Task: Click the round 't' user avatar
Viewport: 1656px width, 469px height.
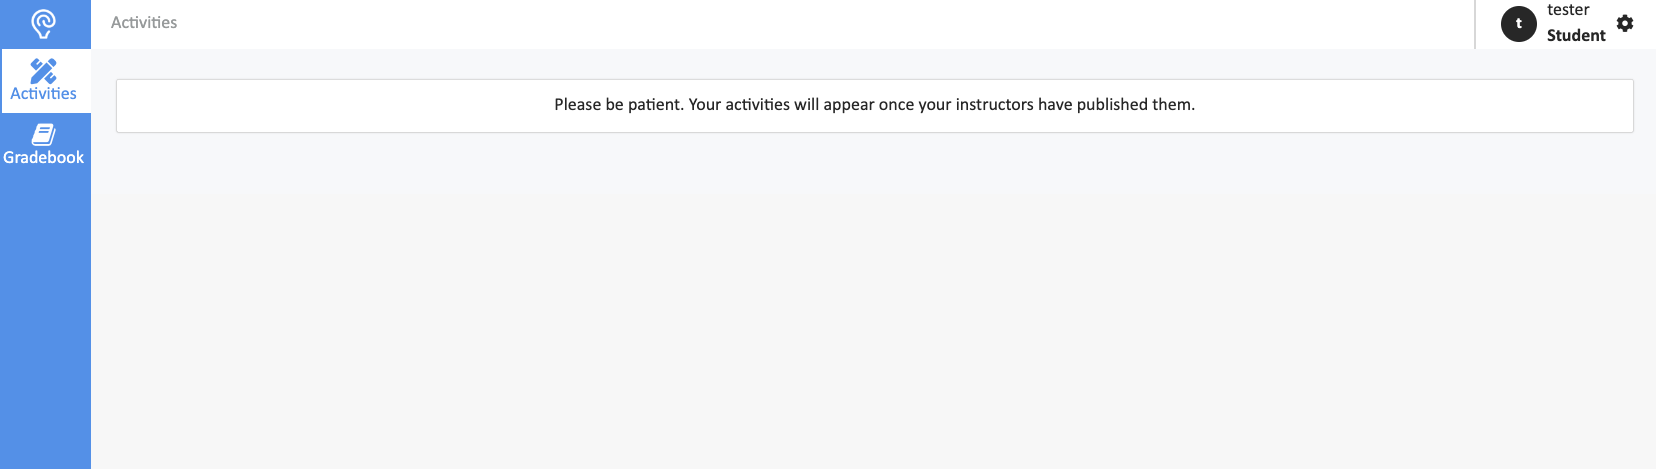Action: [x=1519, y=23]
